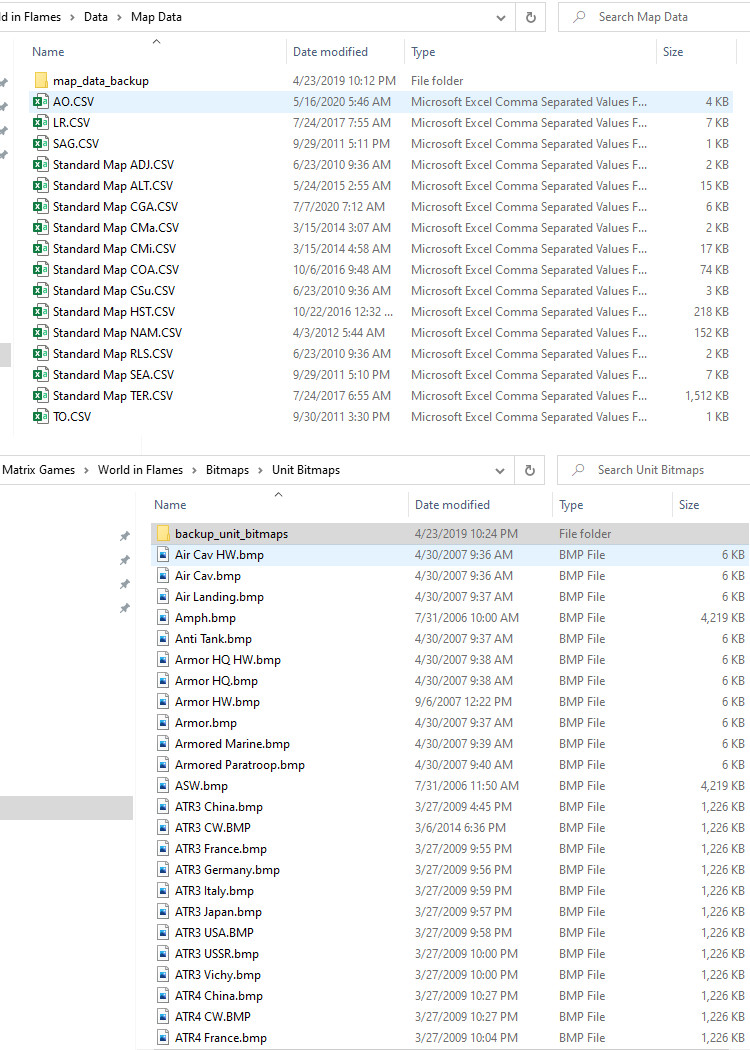Click the Search Unit Bitmaps field
750x1050 pixels.
coord(654,470)
